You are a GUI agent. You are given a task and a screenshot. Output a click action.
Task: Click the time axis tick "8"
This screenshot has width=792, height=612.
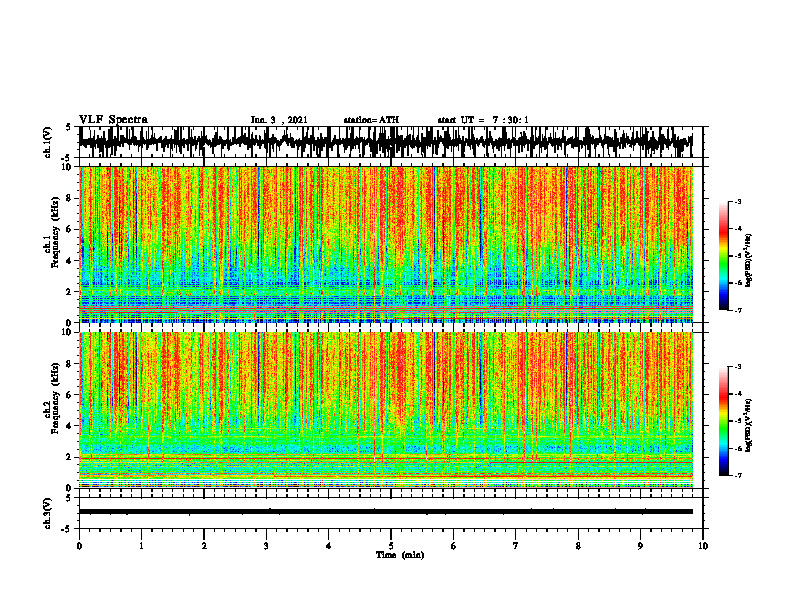point(578,546)
